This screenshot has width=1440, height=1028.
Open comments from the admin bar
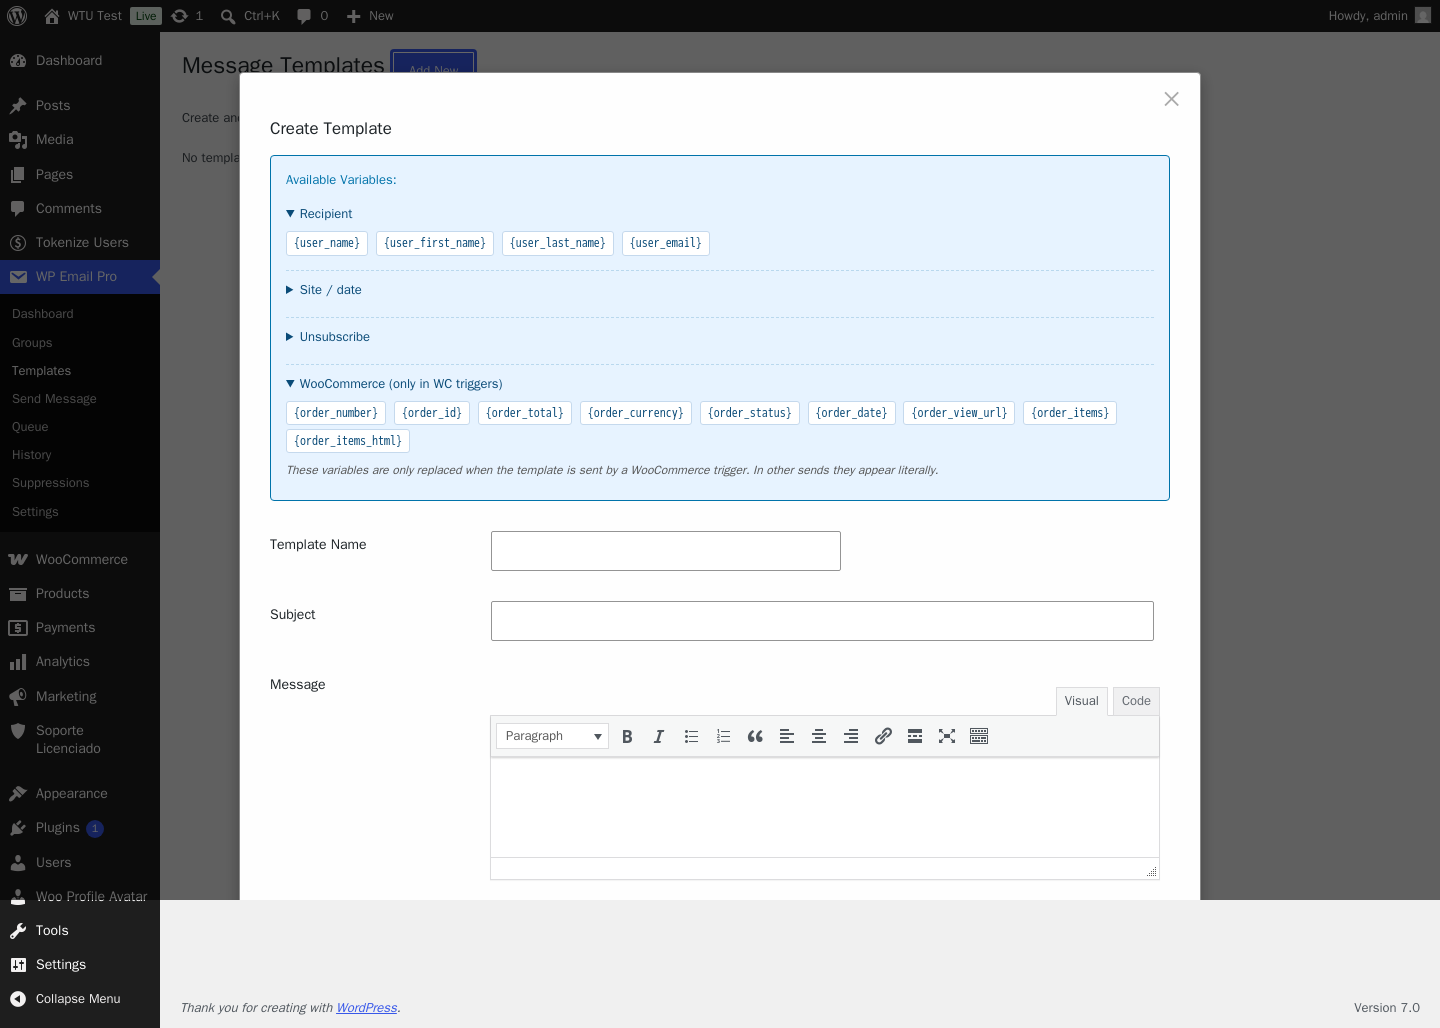(x=312, y=16)
